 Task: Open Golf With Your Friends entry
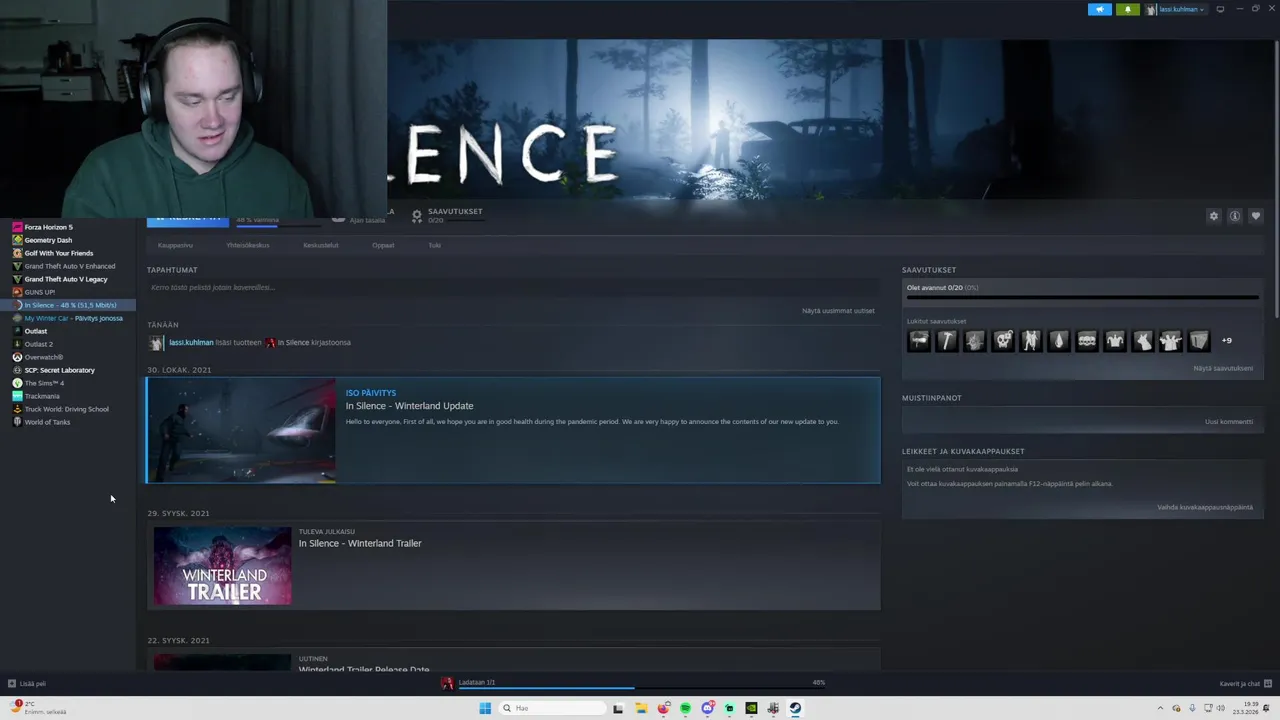click(58, 253)
